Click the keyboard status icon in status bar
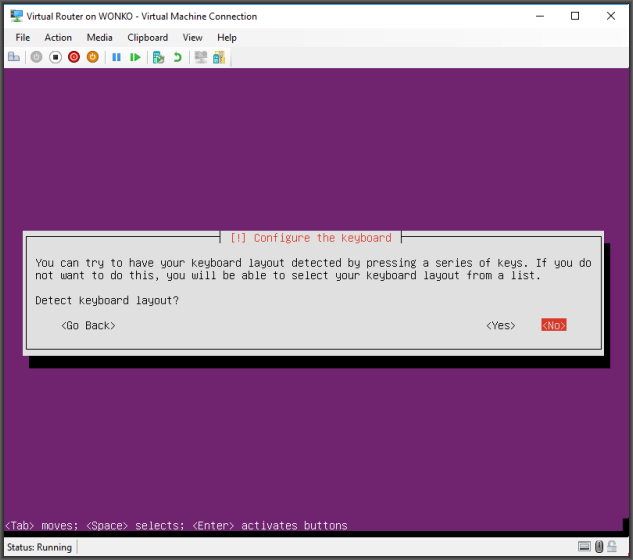 [584, 547]
